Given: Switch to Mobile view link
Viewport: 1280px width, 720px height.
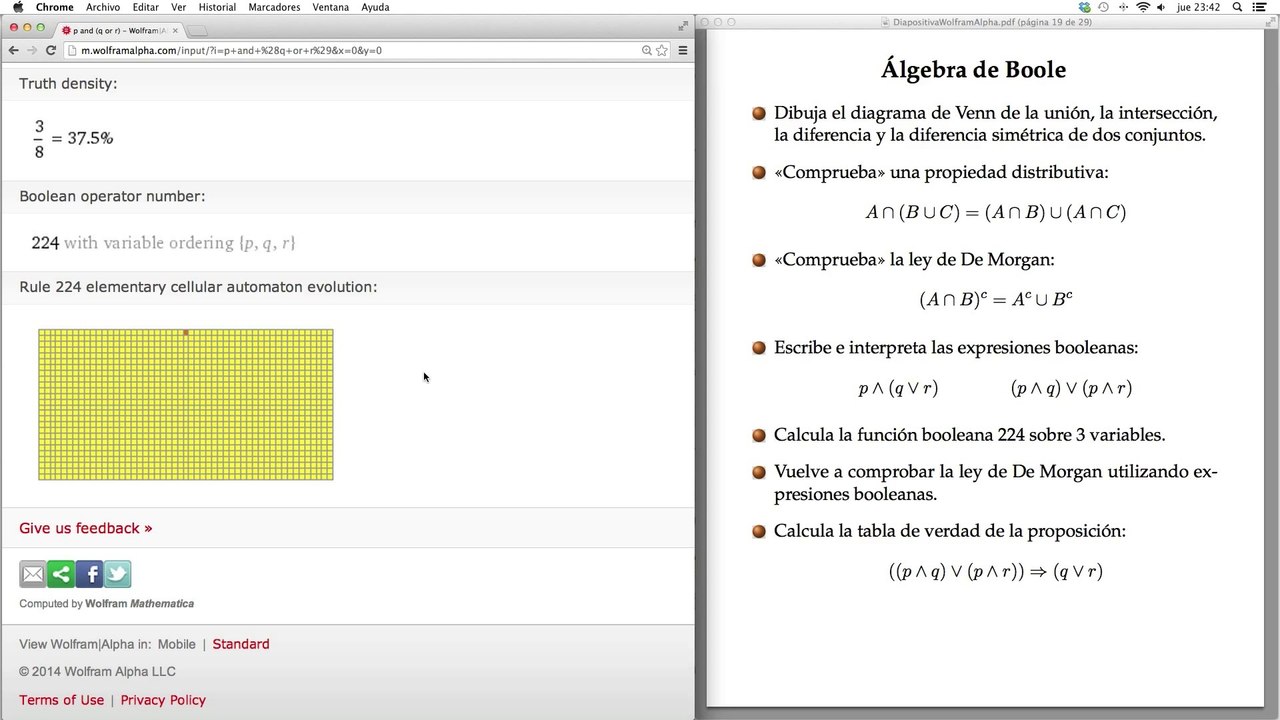Looking at the screenshot, I should coord(177,644).
